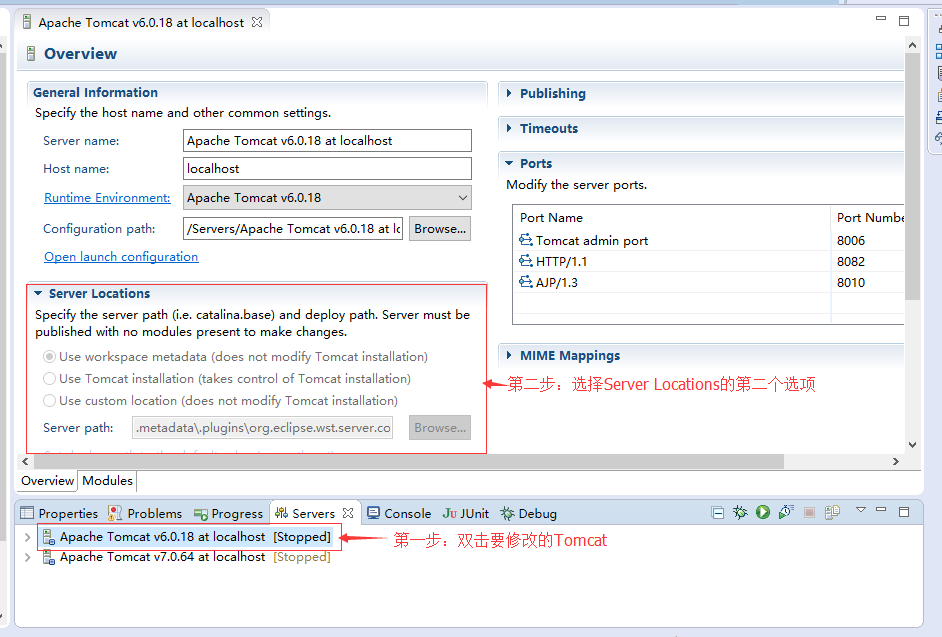
Task: Select Use custom location radio button
Action: click(50, 400)
